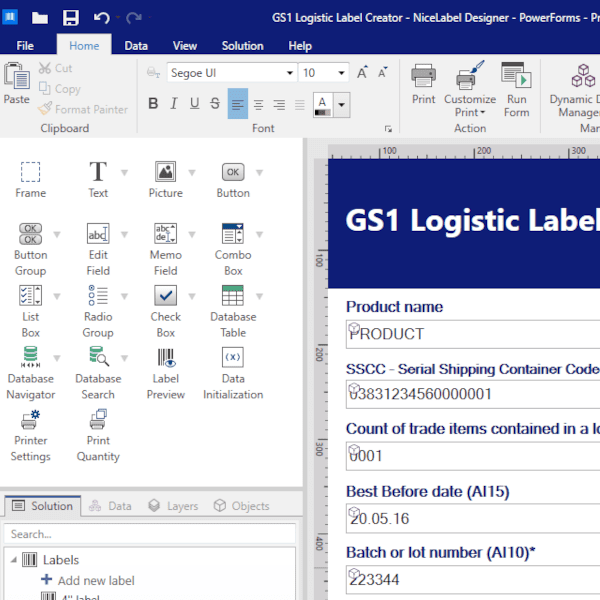Select the Database Search tool
600x600 pixels.
point(98,373)
